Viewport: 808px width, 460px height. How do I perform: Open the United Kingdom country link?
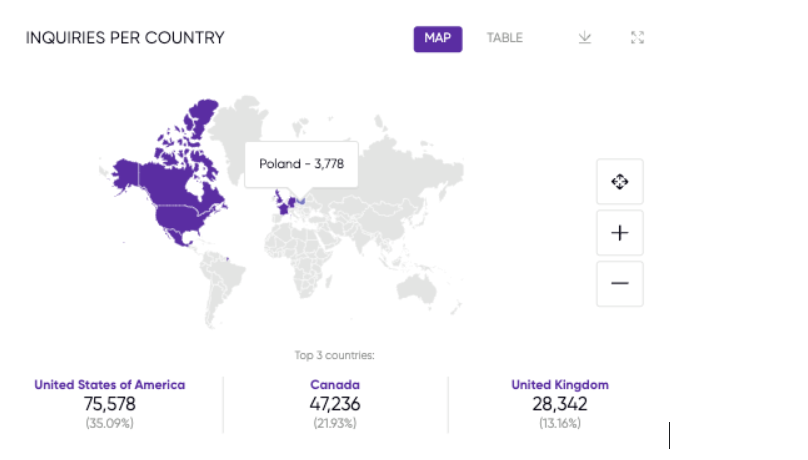(560, 385)
